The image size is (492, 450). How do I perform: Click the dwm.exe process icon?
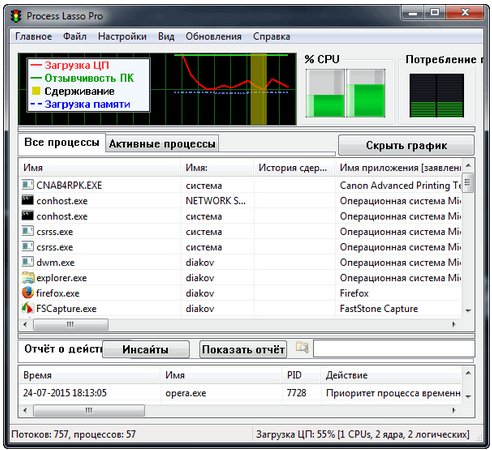pos(28,262)
